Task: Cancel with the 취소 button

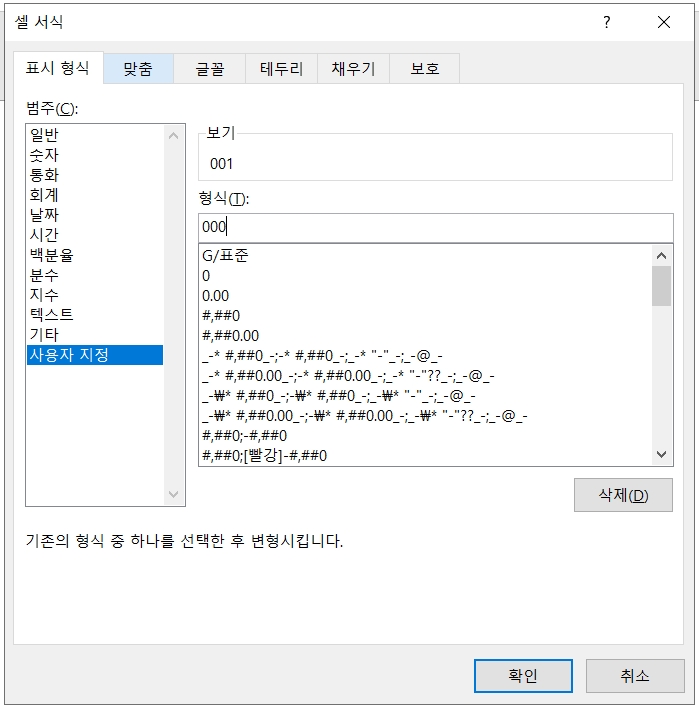Action: click(635, 676)
